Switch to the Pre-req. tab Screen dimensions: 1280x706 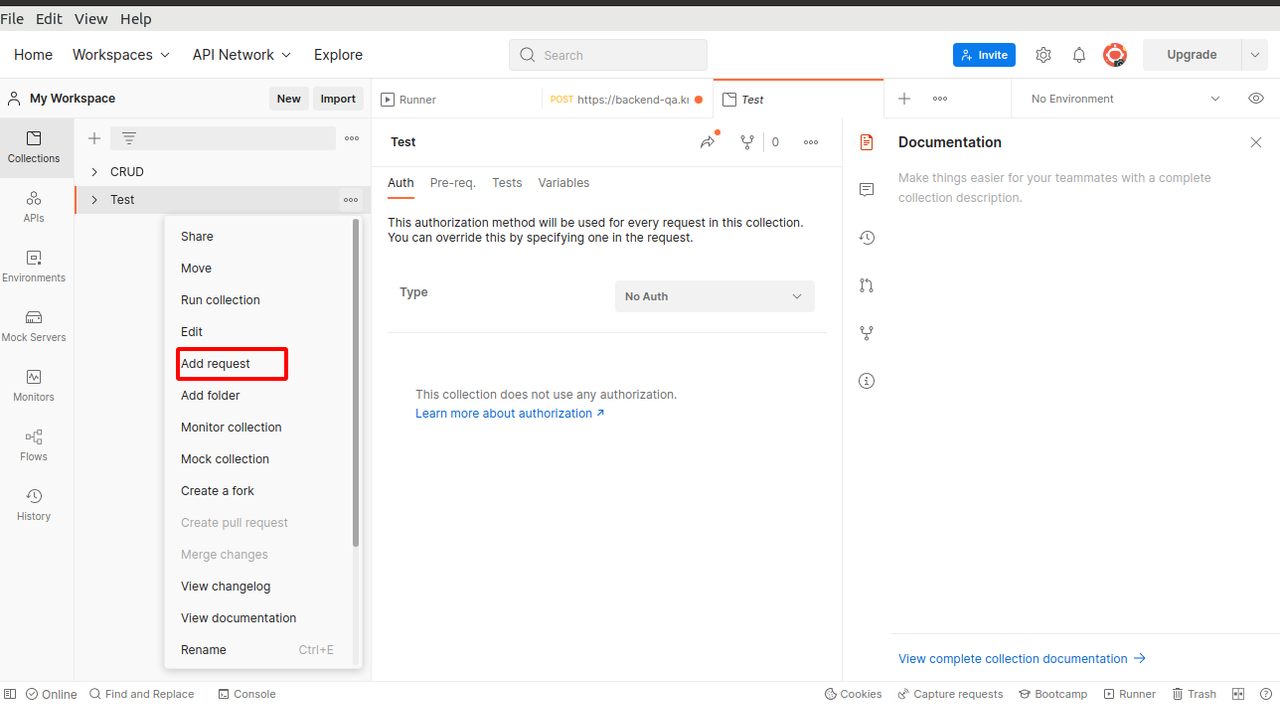[x=453, y=183]
